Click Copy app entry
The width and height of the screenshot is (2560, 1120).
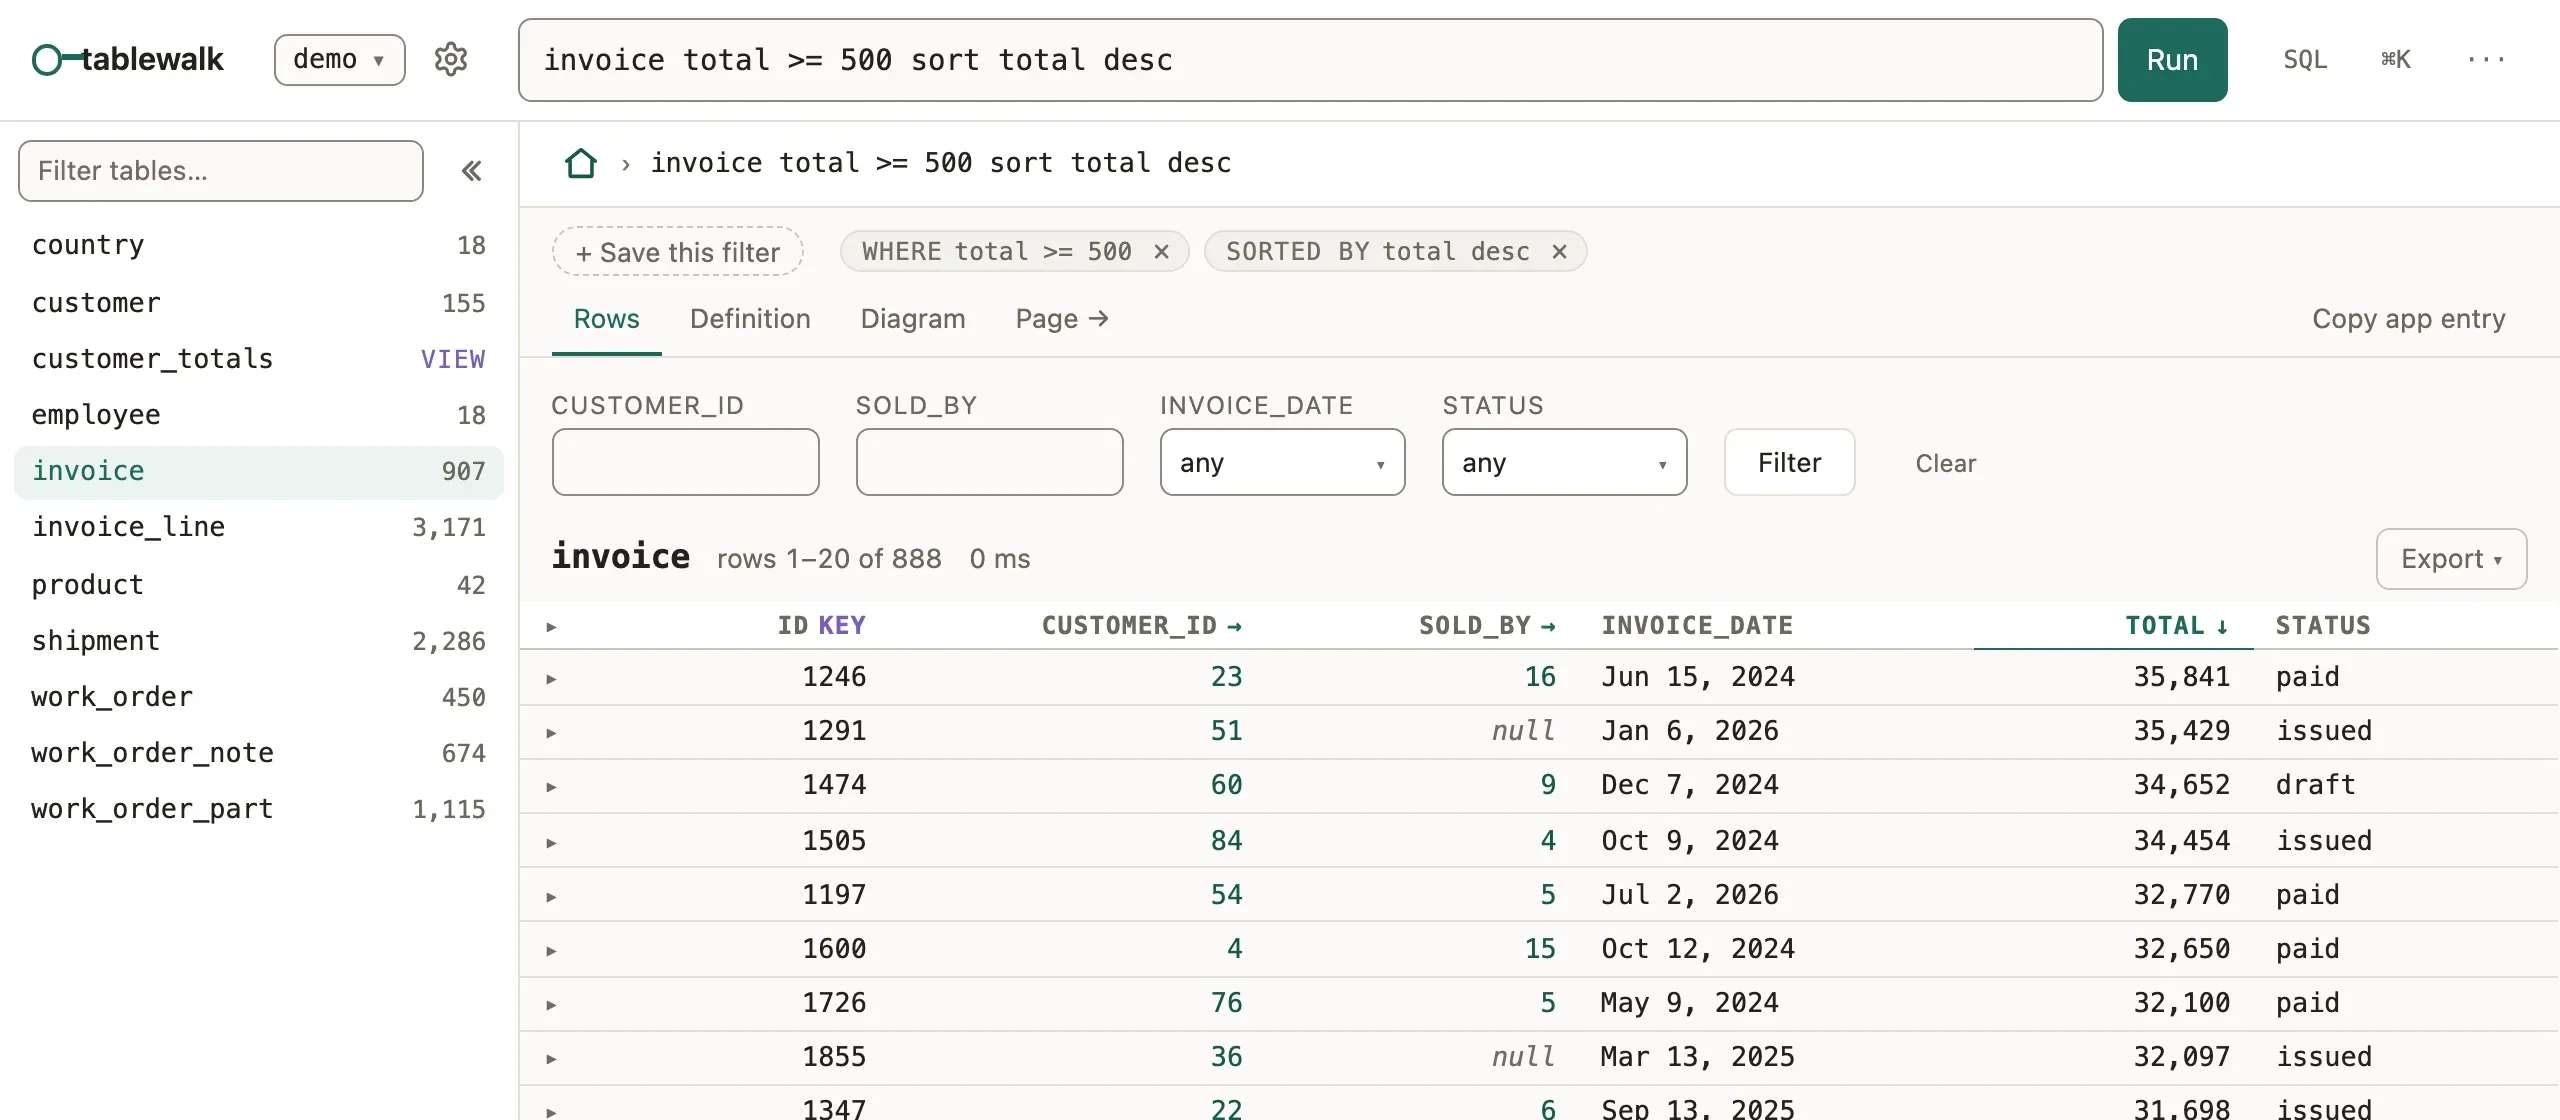[x=2408, y=319]
